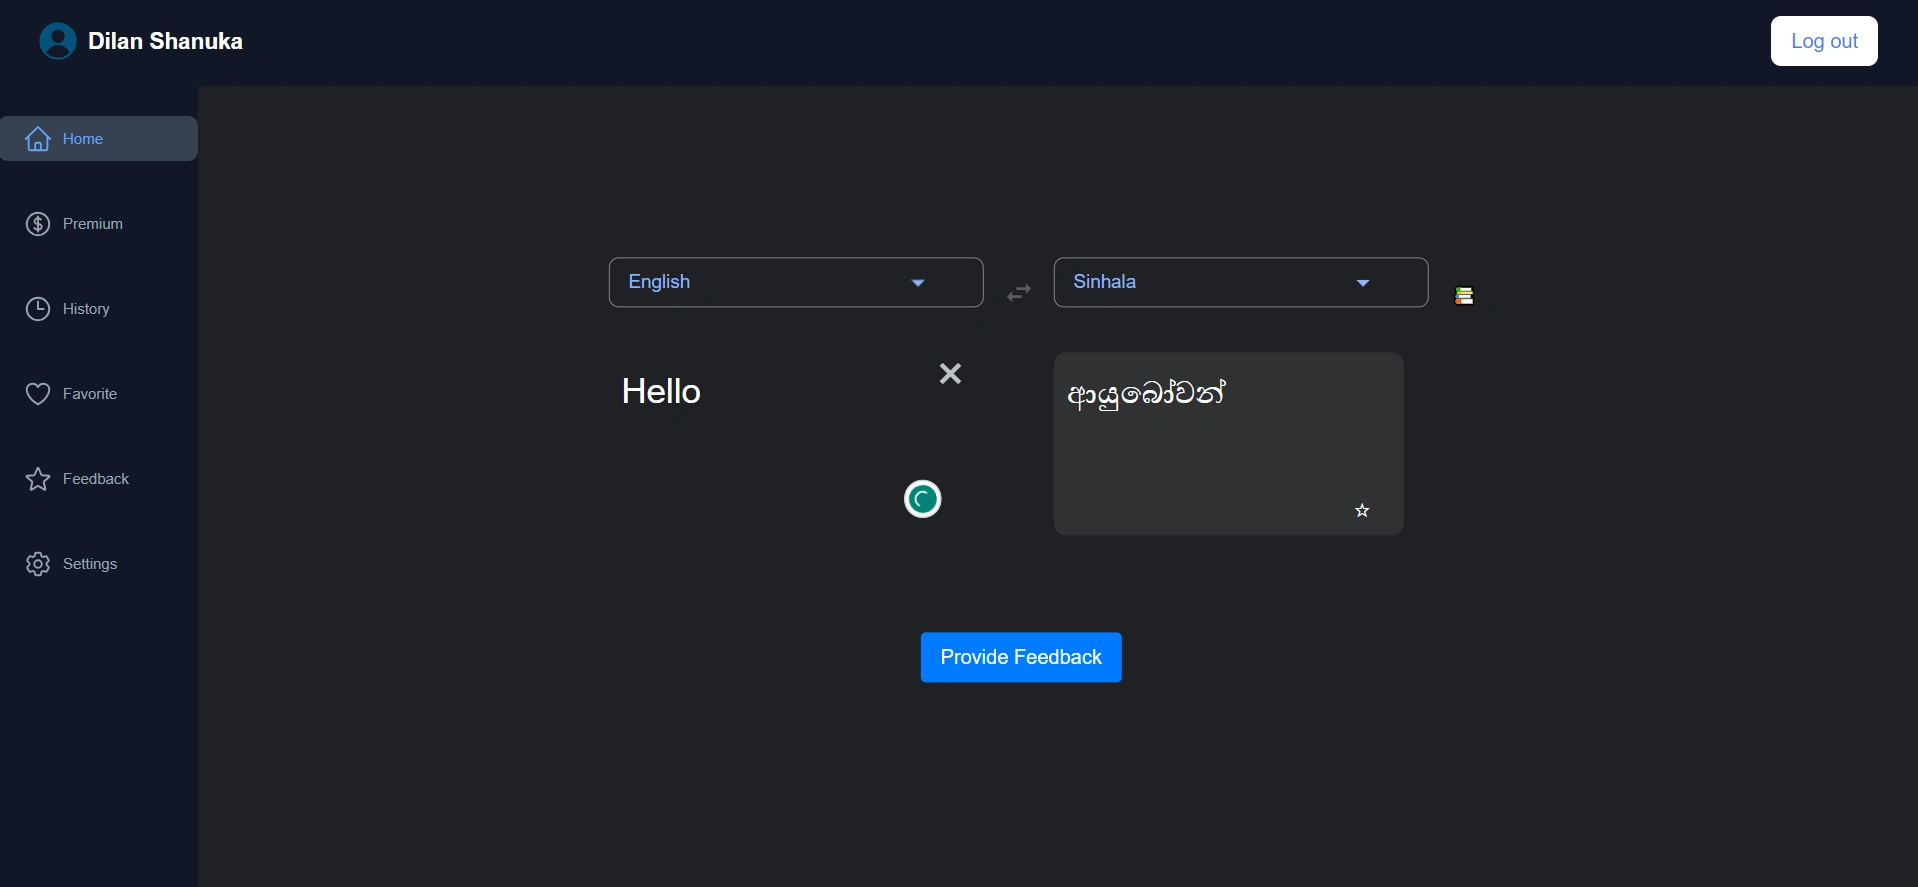This screenshot has height=887, width=1918.
Task: Click the Settings gear icon
Action: (x=38, y=564)
